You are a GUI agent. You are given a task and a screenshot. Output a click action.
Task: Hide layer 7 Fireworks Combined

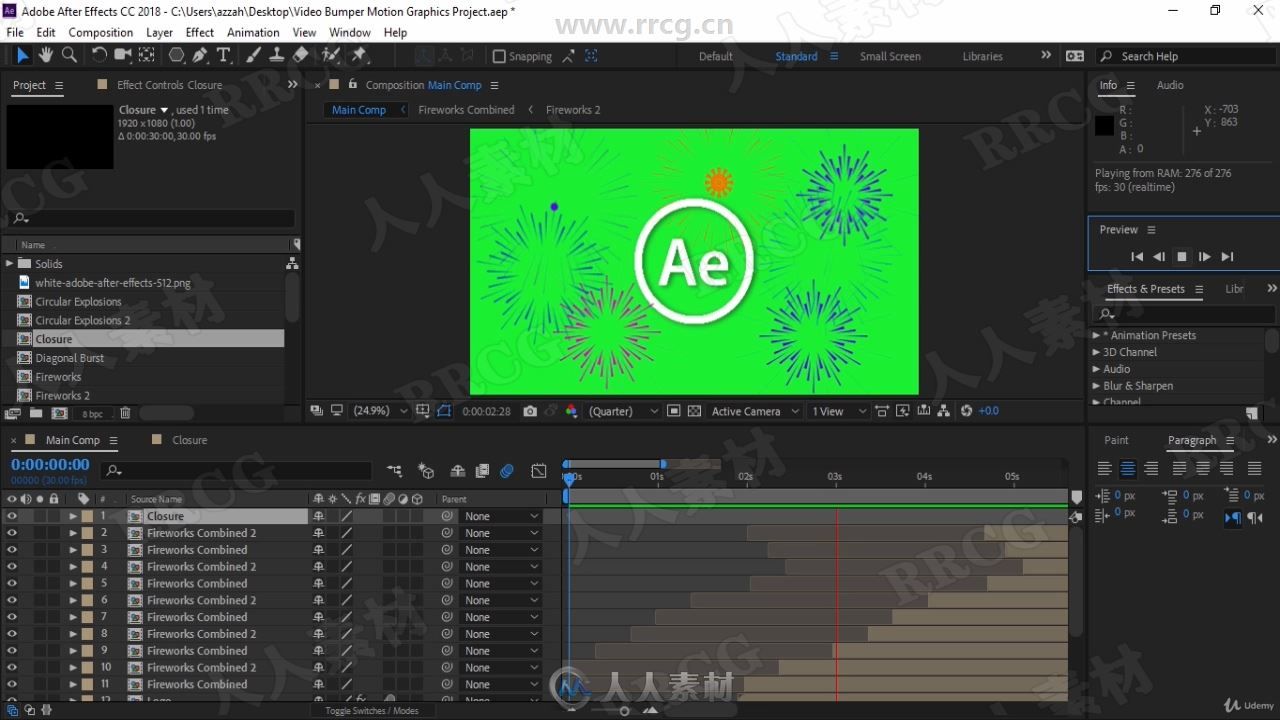pos(12,617)
